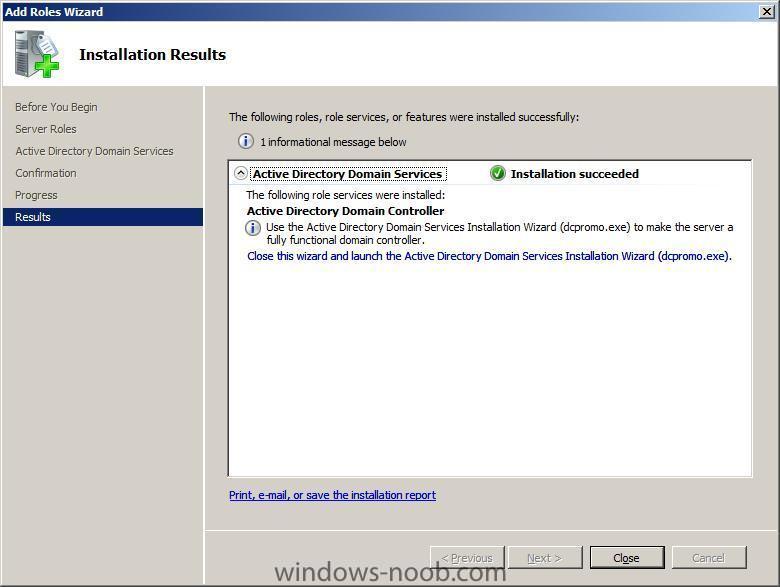780x587 pixels.
Task: Click the Installation Results page title
Action: click(153, 54)
